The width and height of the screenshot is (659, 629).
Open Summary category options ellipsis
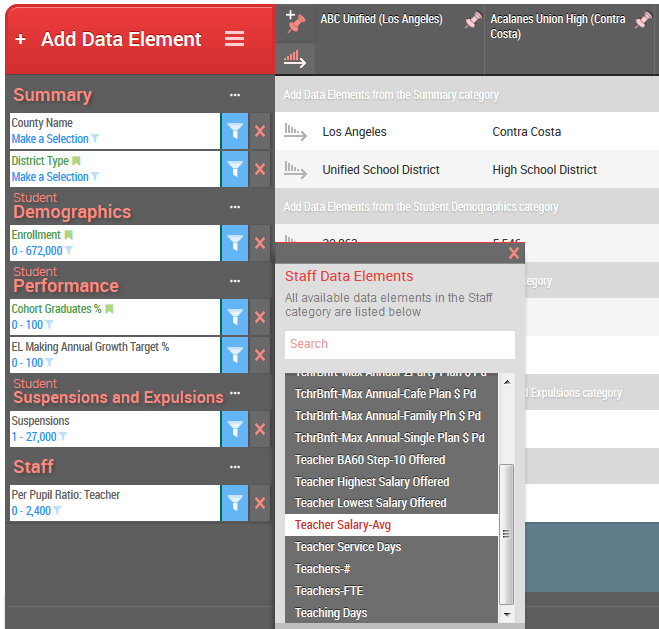coord(235,95)
